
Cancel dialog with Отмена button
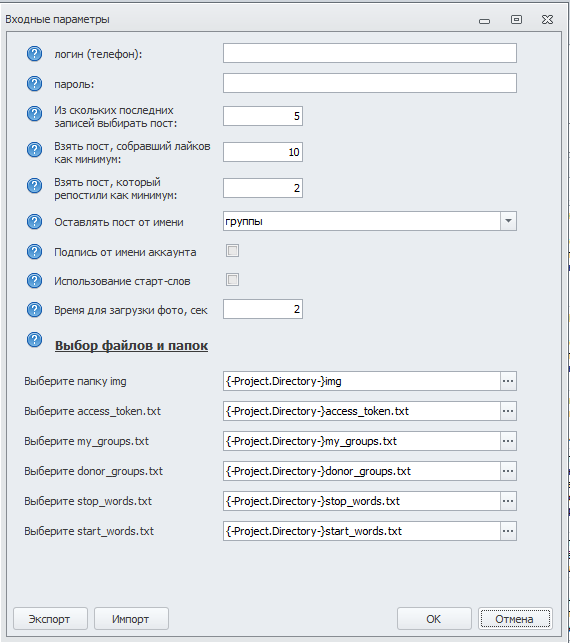pyautogui.click(x=515, y=618)
